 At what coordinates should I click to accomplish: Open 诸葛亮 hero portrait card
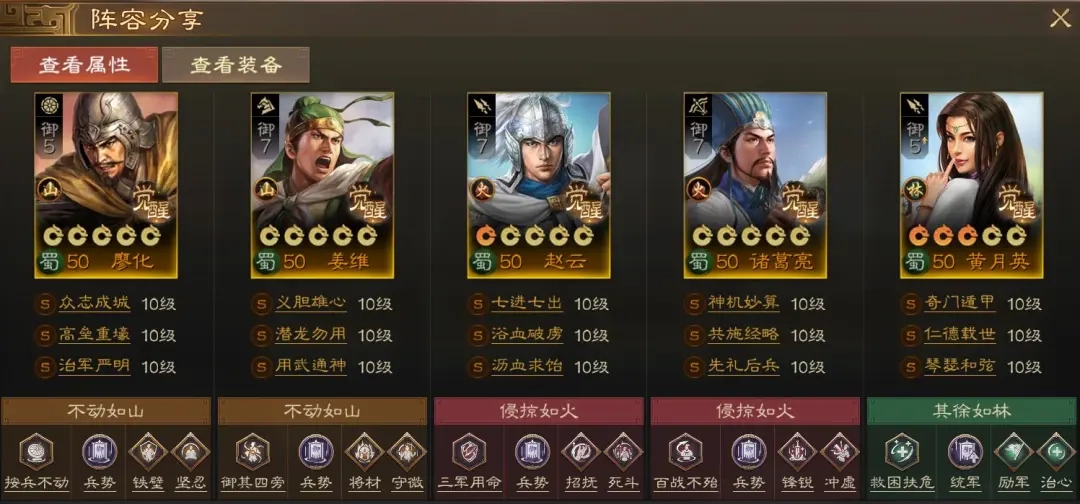(755, 185)
